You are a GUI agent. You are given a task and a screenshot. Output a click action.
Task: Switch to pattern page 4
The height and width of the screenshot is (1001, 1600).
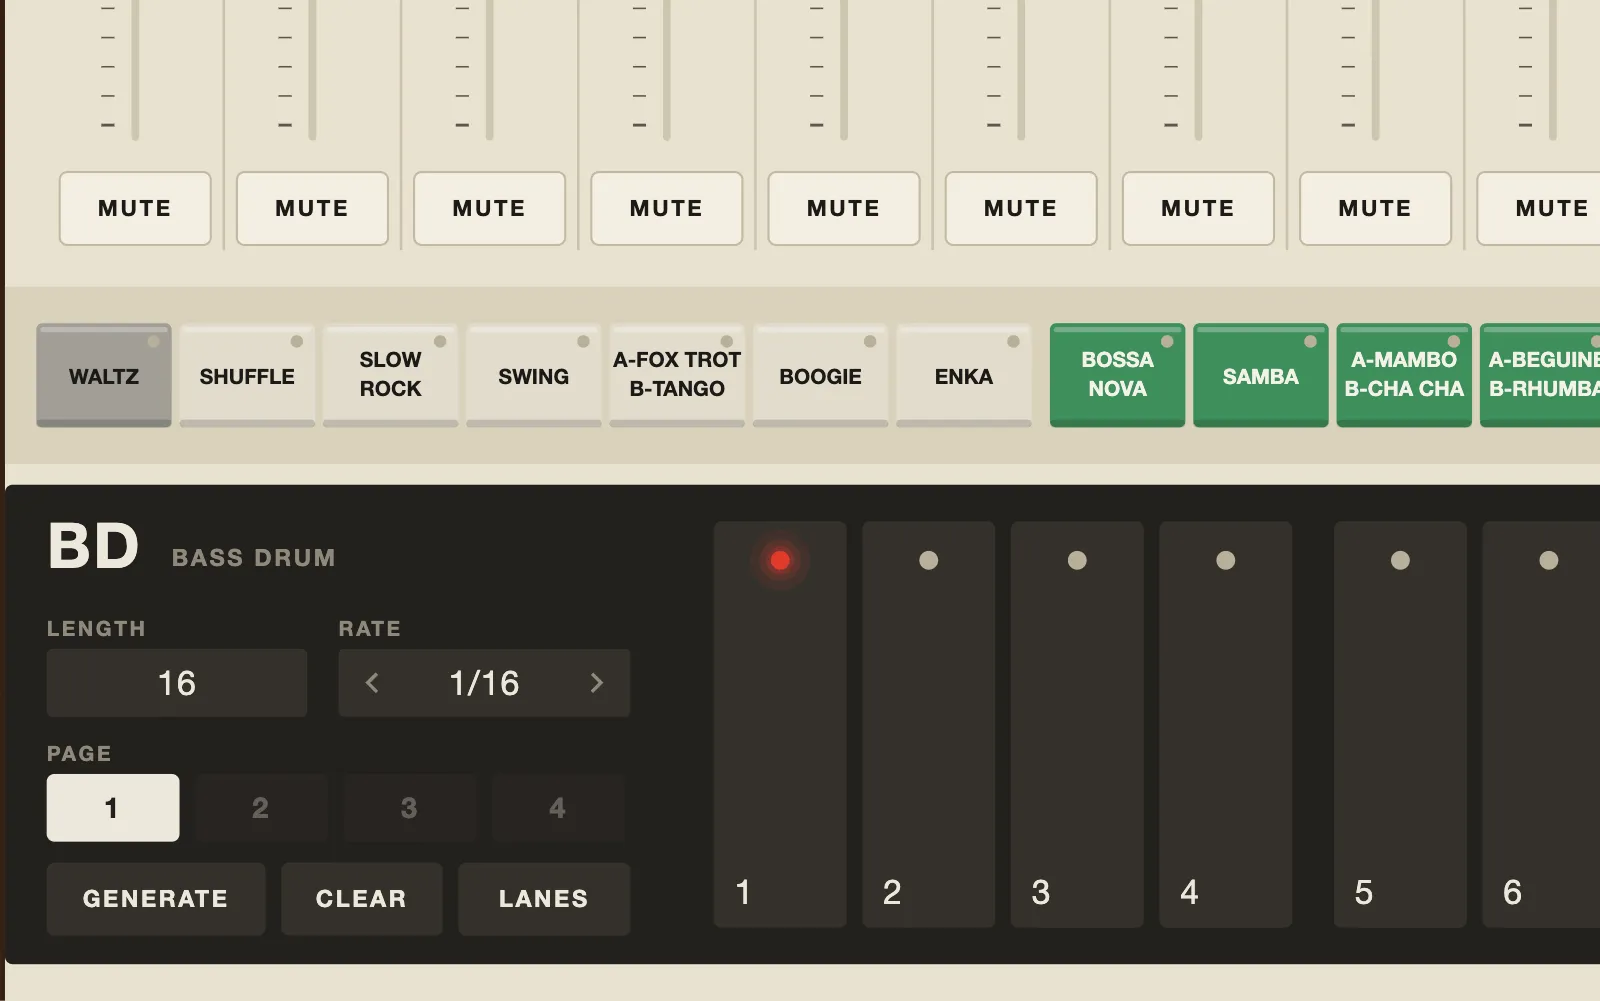click(557, 808)
